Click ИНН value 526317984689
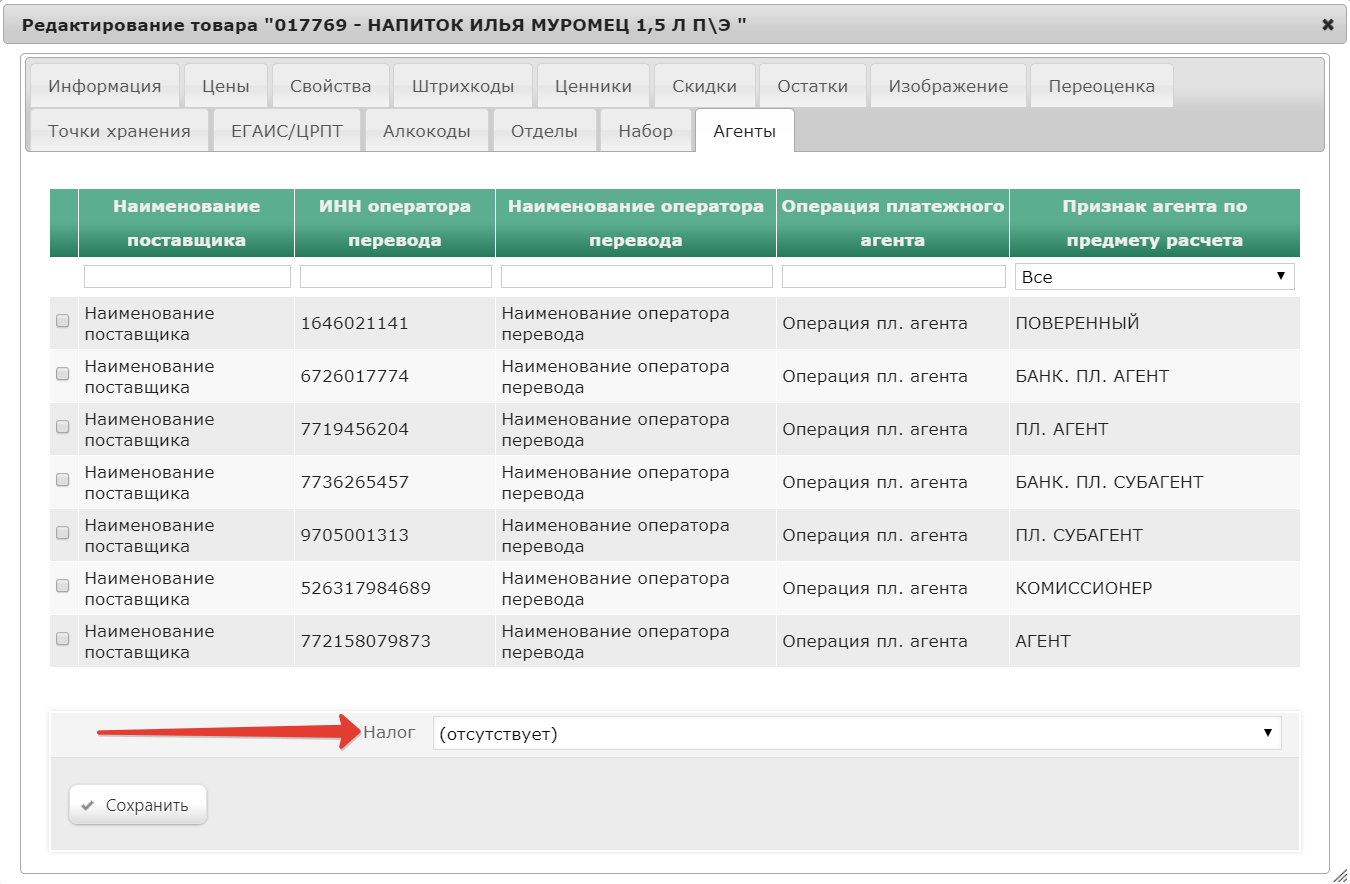This screenshot has height=884, width=1350. point(366,588)
